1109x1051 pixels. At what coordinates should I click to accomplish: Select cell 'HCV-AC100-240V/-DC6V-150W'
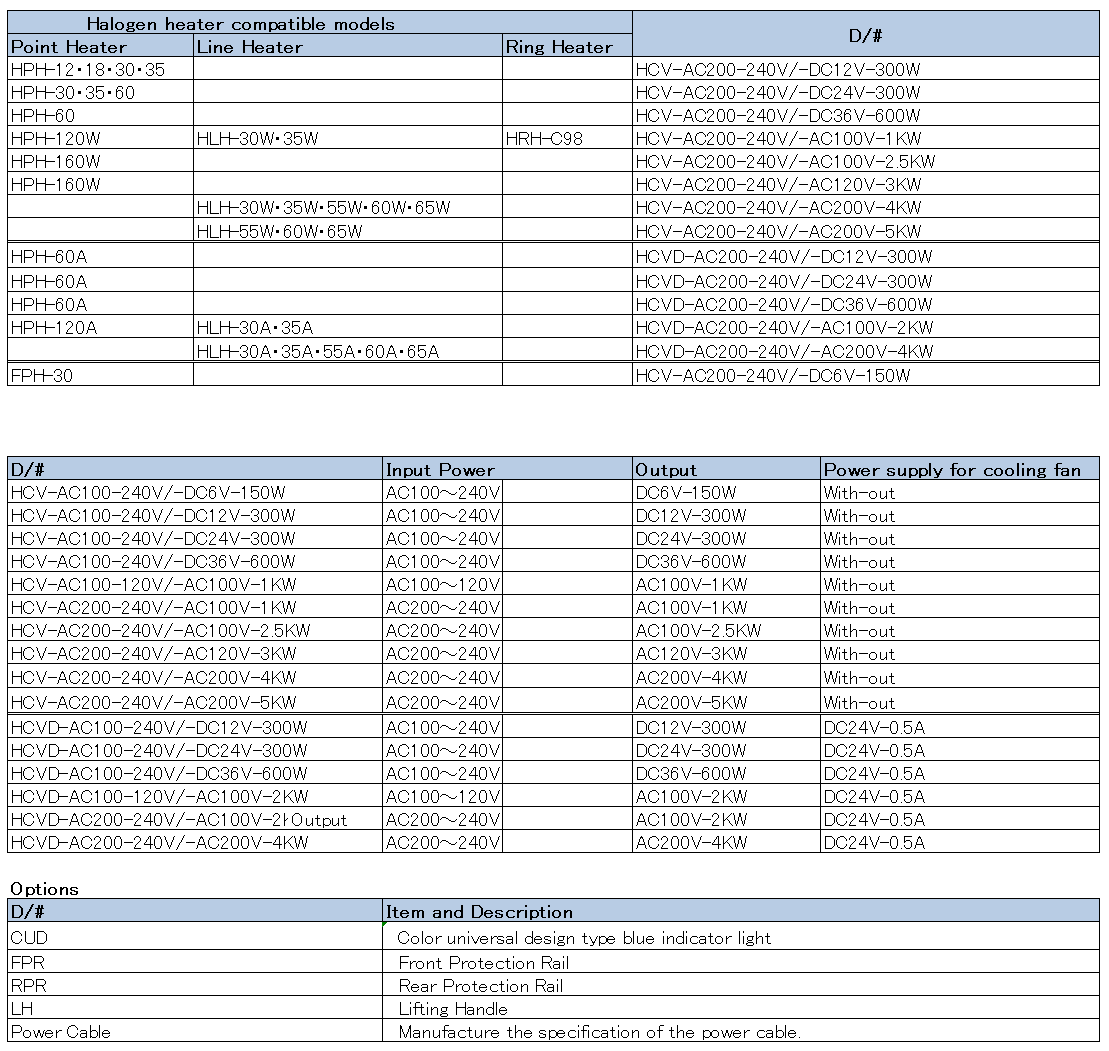194,492
